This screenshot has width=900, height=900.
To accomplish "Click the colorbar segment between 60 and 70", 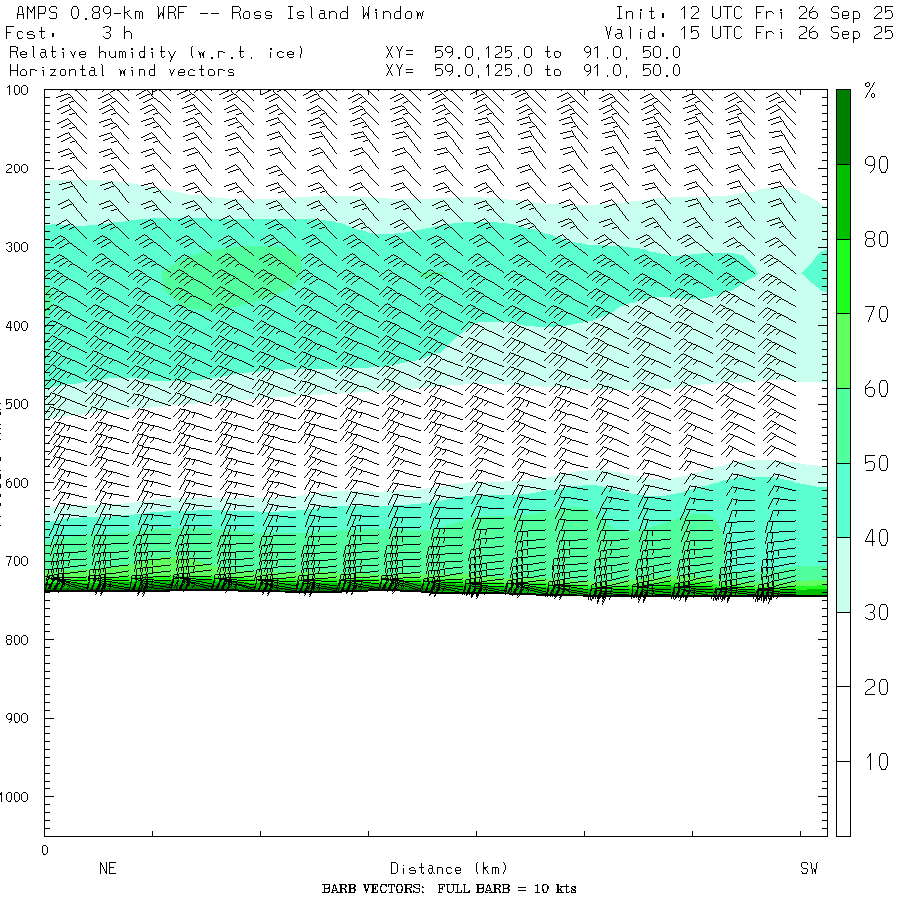I will tap(843, 351).
